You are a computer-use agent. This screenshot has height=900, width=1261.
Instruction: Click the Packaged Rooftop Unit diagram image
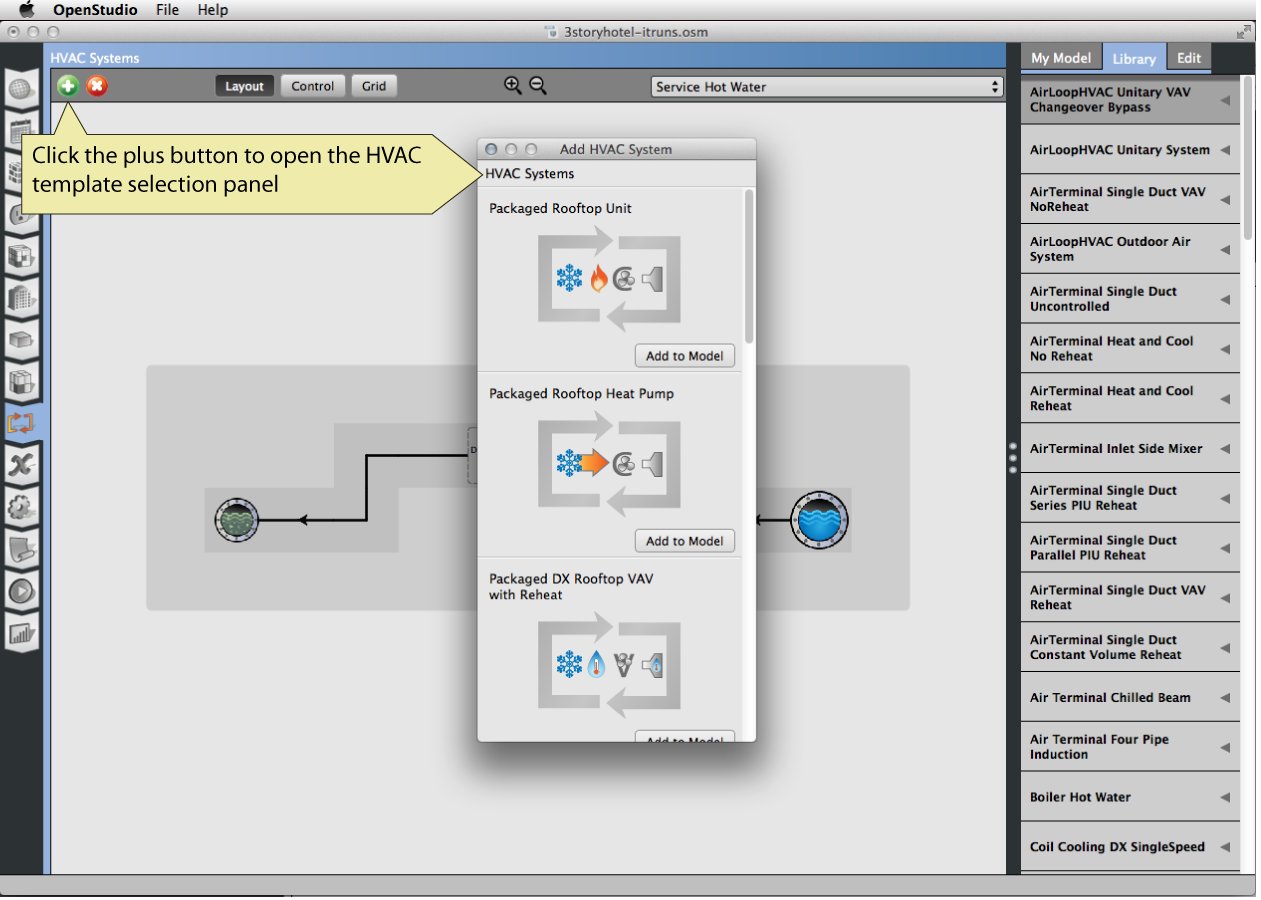coord(609,277)
